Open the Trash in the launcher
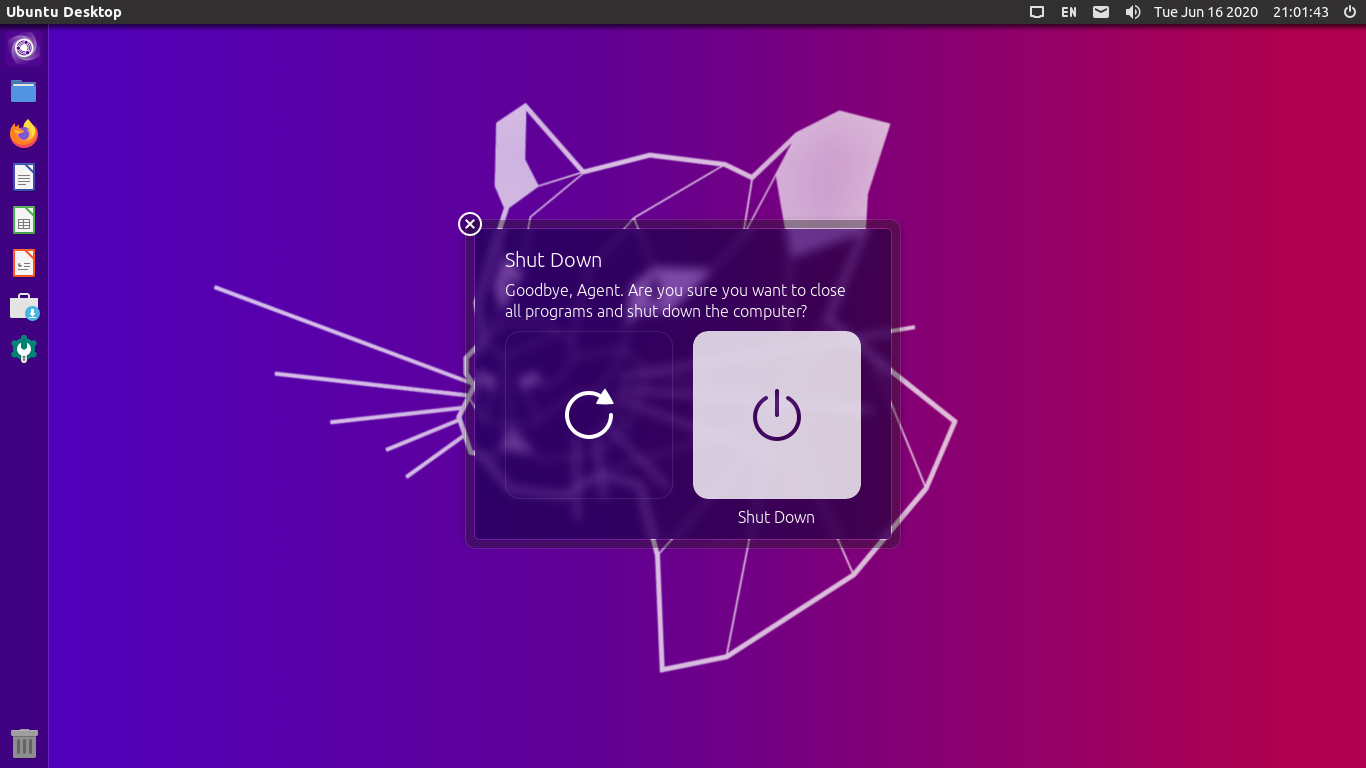The image size is (1366, 768). 24,743
